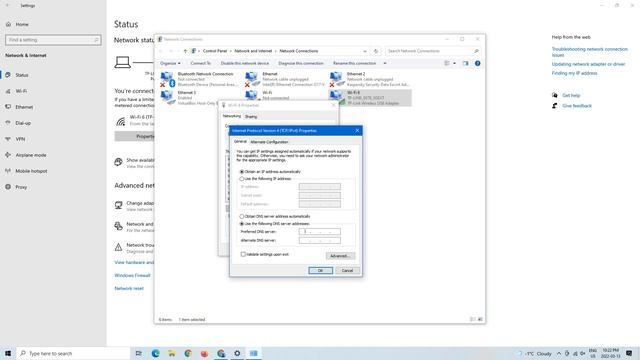The height and width of the screenshot is (360, 640).
Task: Open Home in Settings sidebar
Action: (x=22, y=24)
